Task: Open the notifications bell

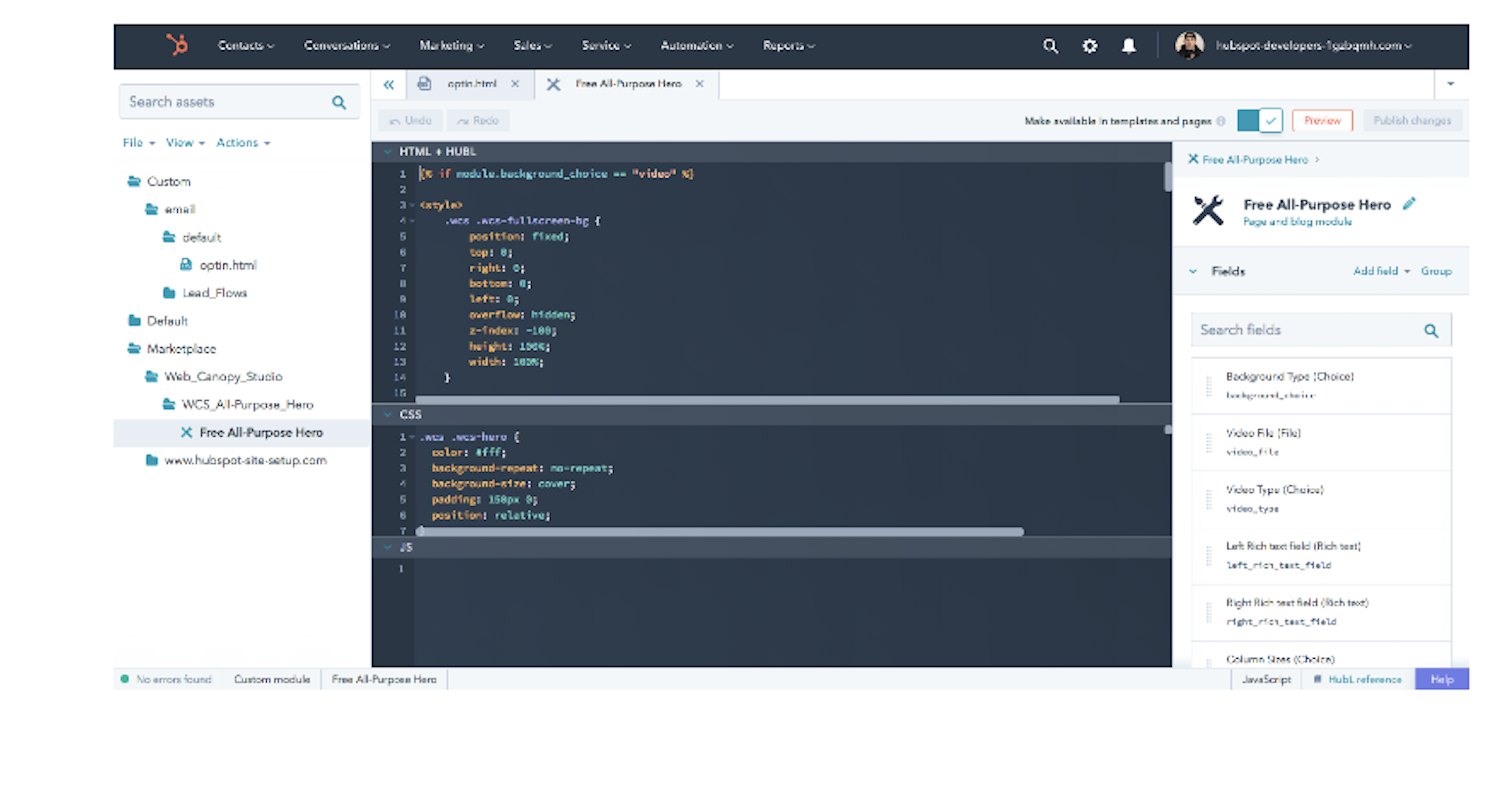Action: 1129,46
